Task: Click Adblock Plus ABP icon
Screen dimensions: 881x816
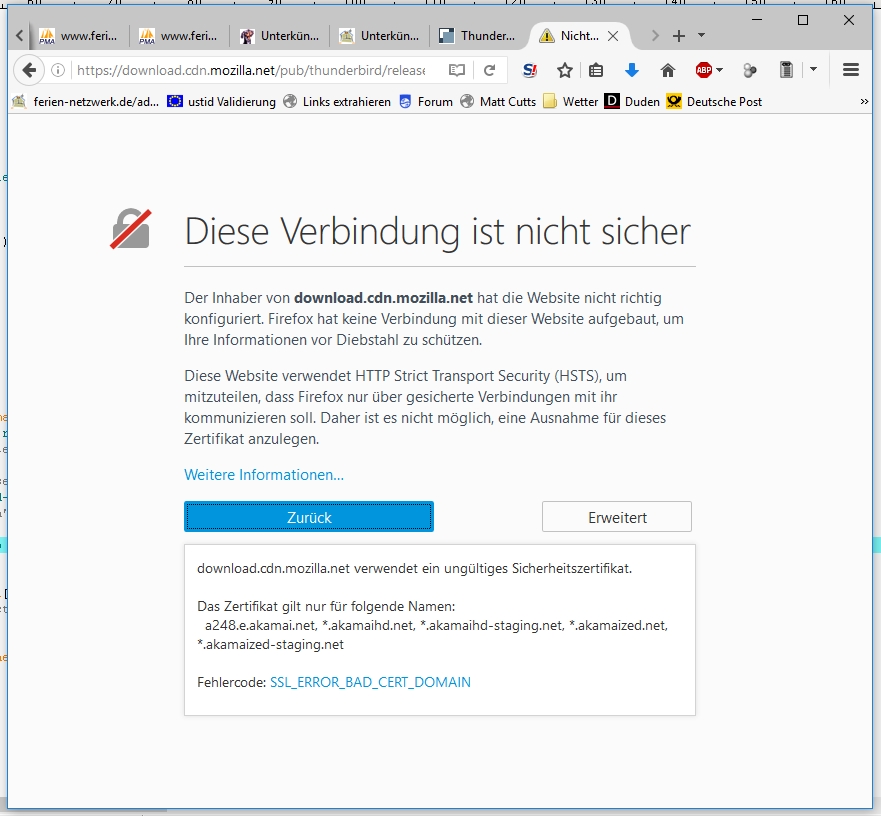Action: (x=703, y=70)
